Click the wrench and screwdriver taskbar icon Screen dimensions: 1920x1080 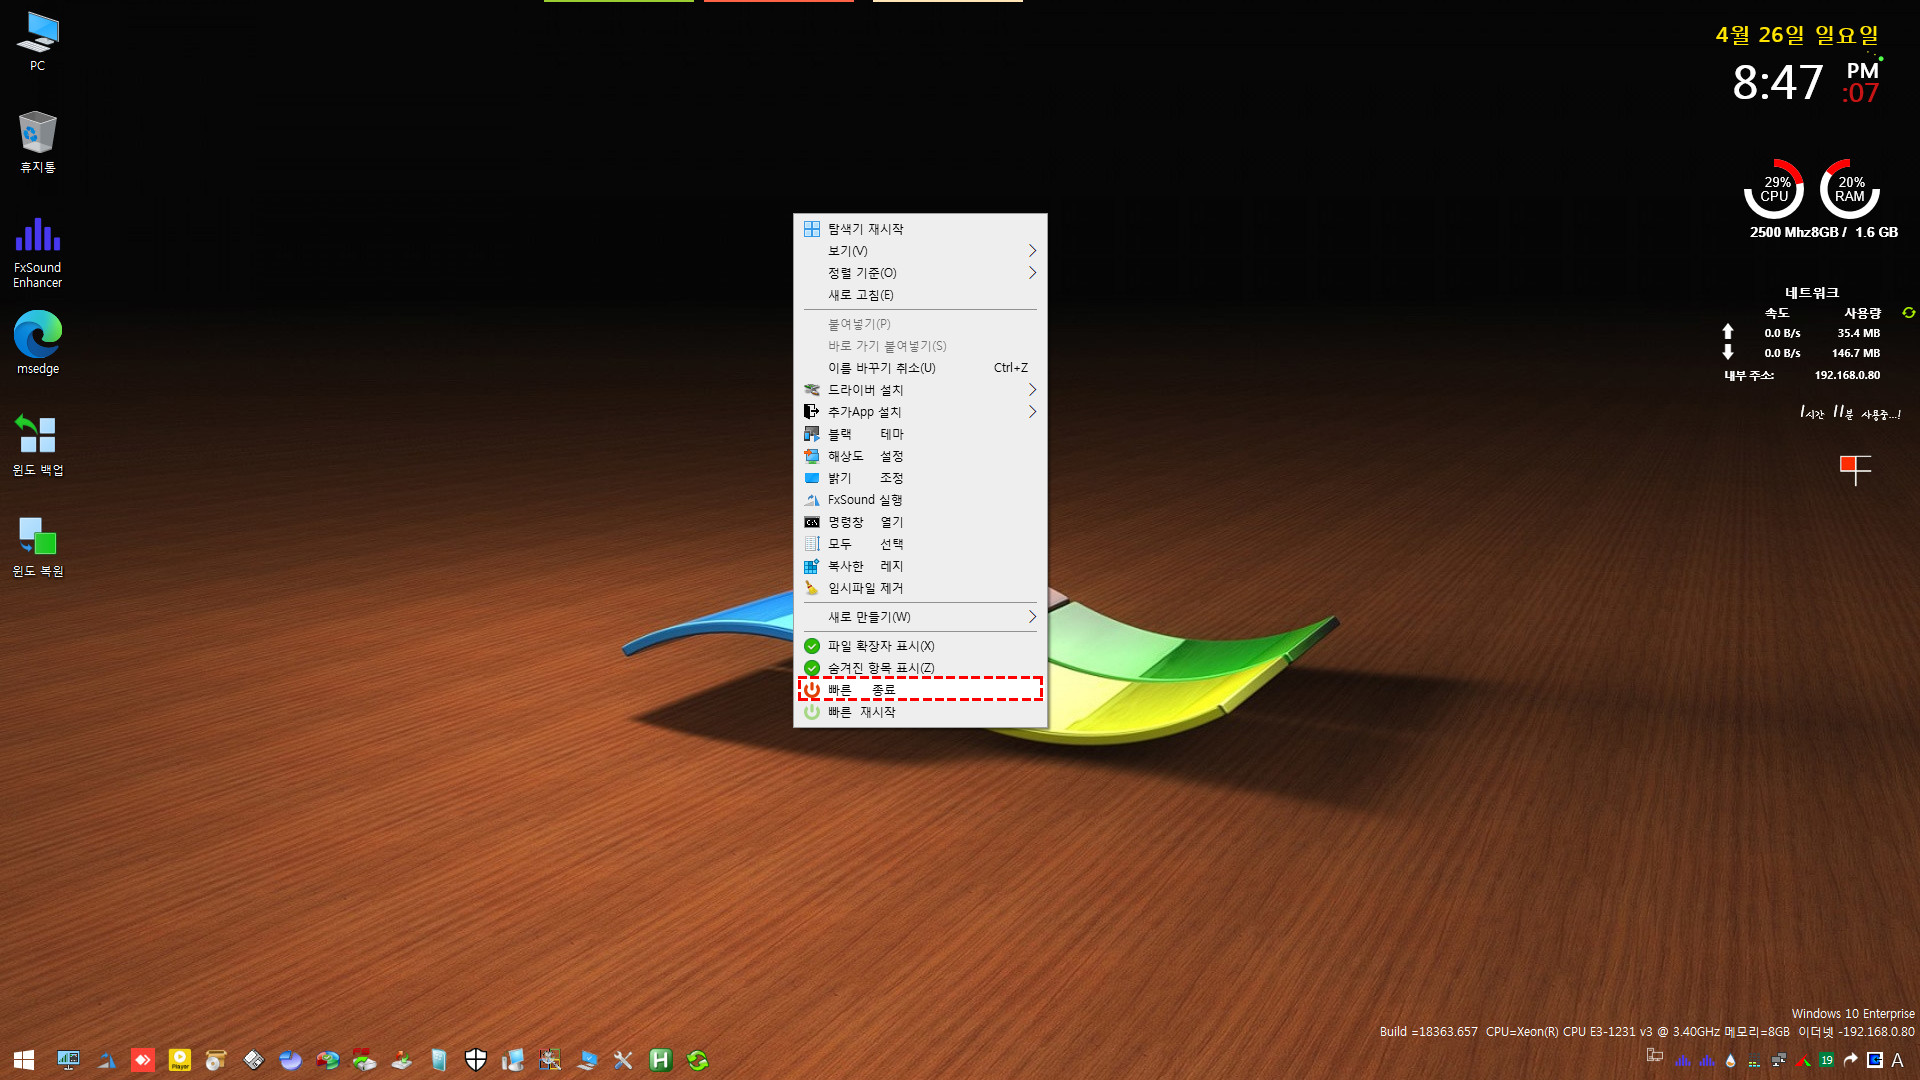click(624, 1060)
